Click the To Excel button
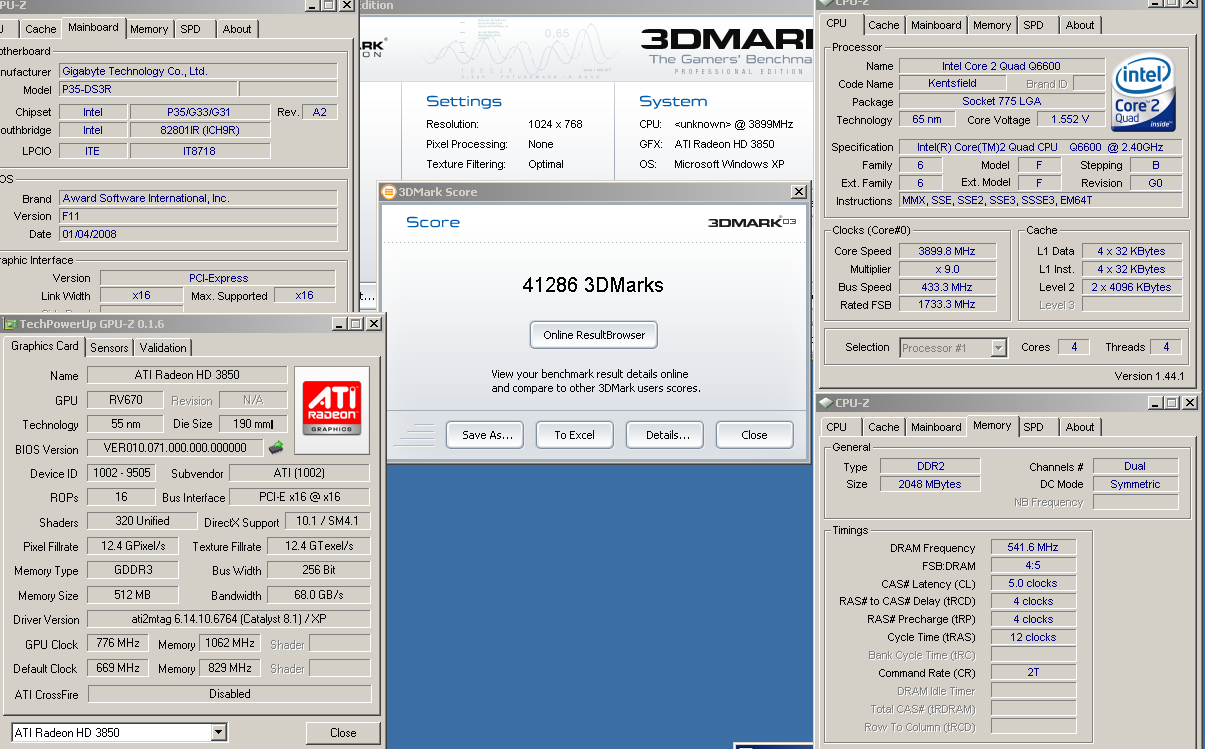 tap(575, 435)
